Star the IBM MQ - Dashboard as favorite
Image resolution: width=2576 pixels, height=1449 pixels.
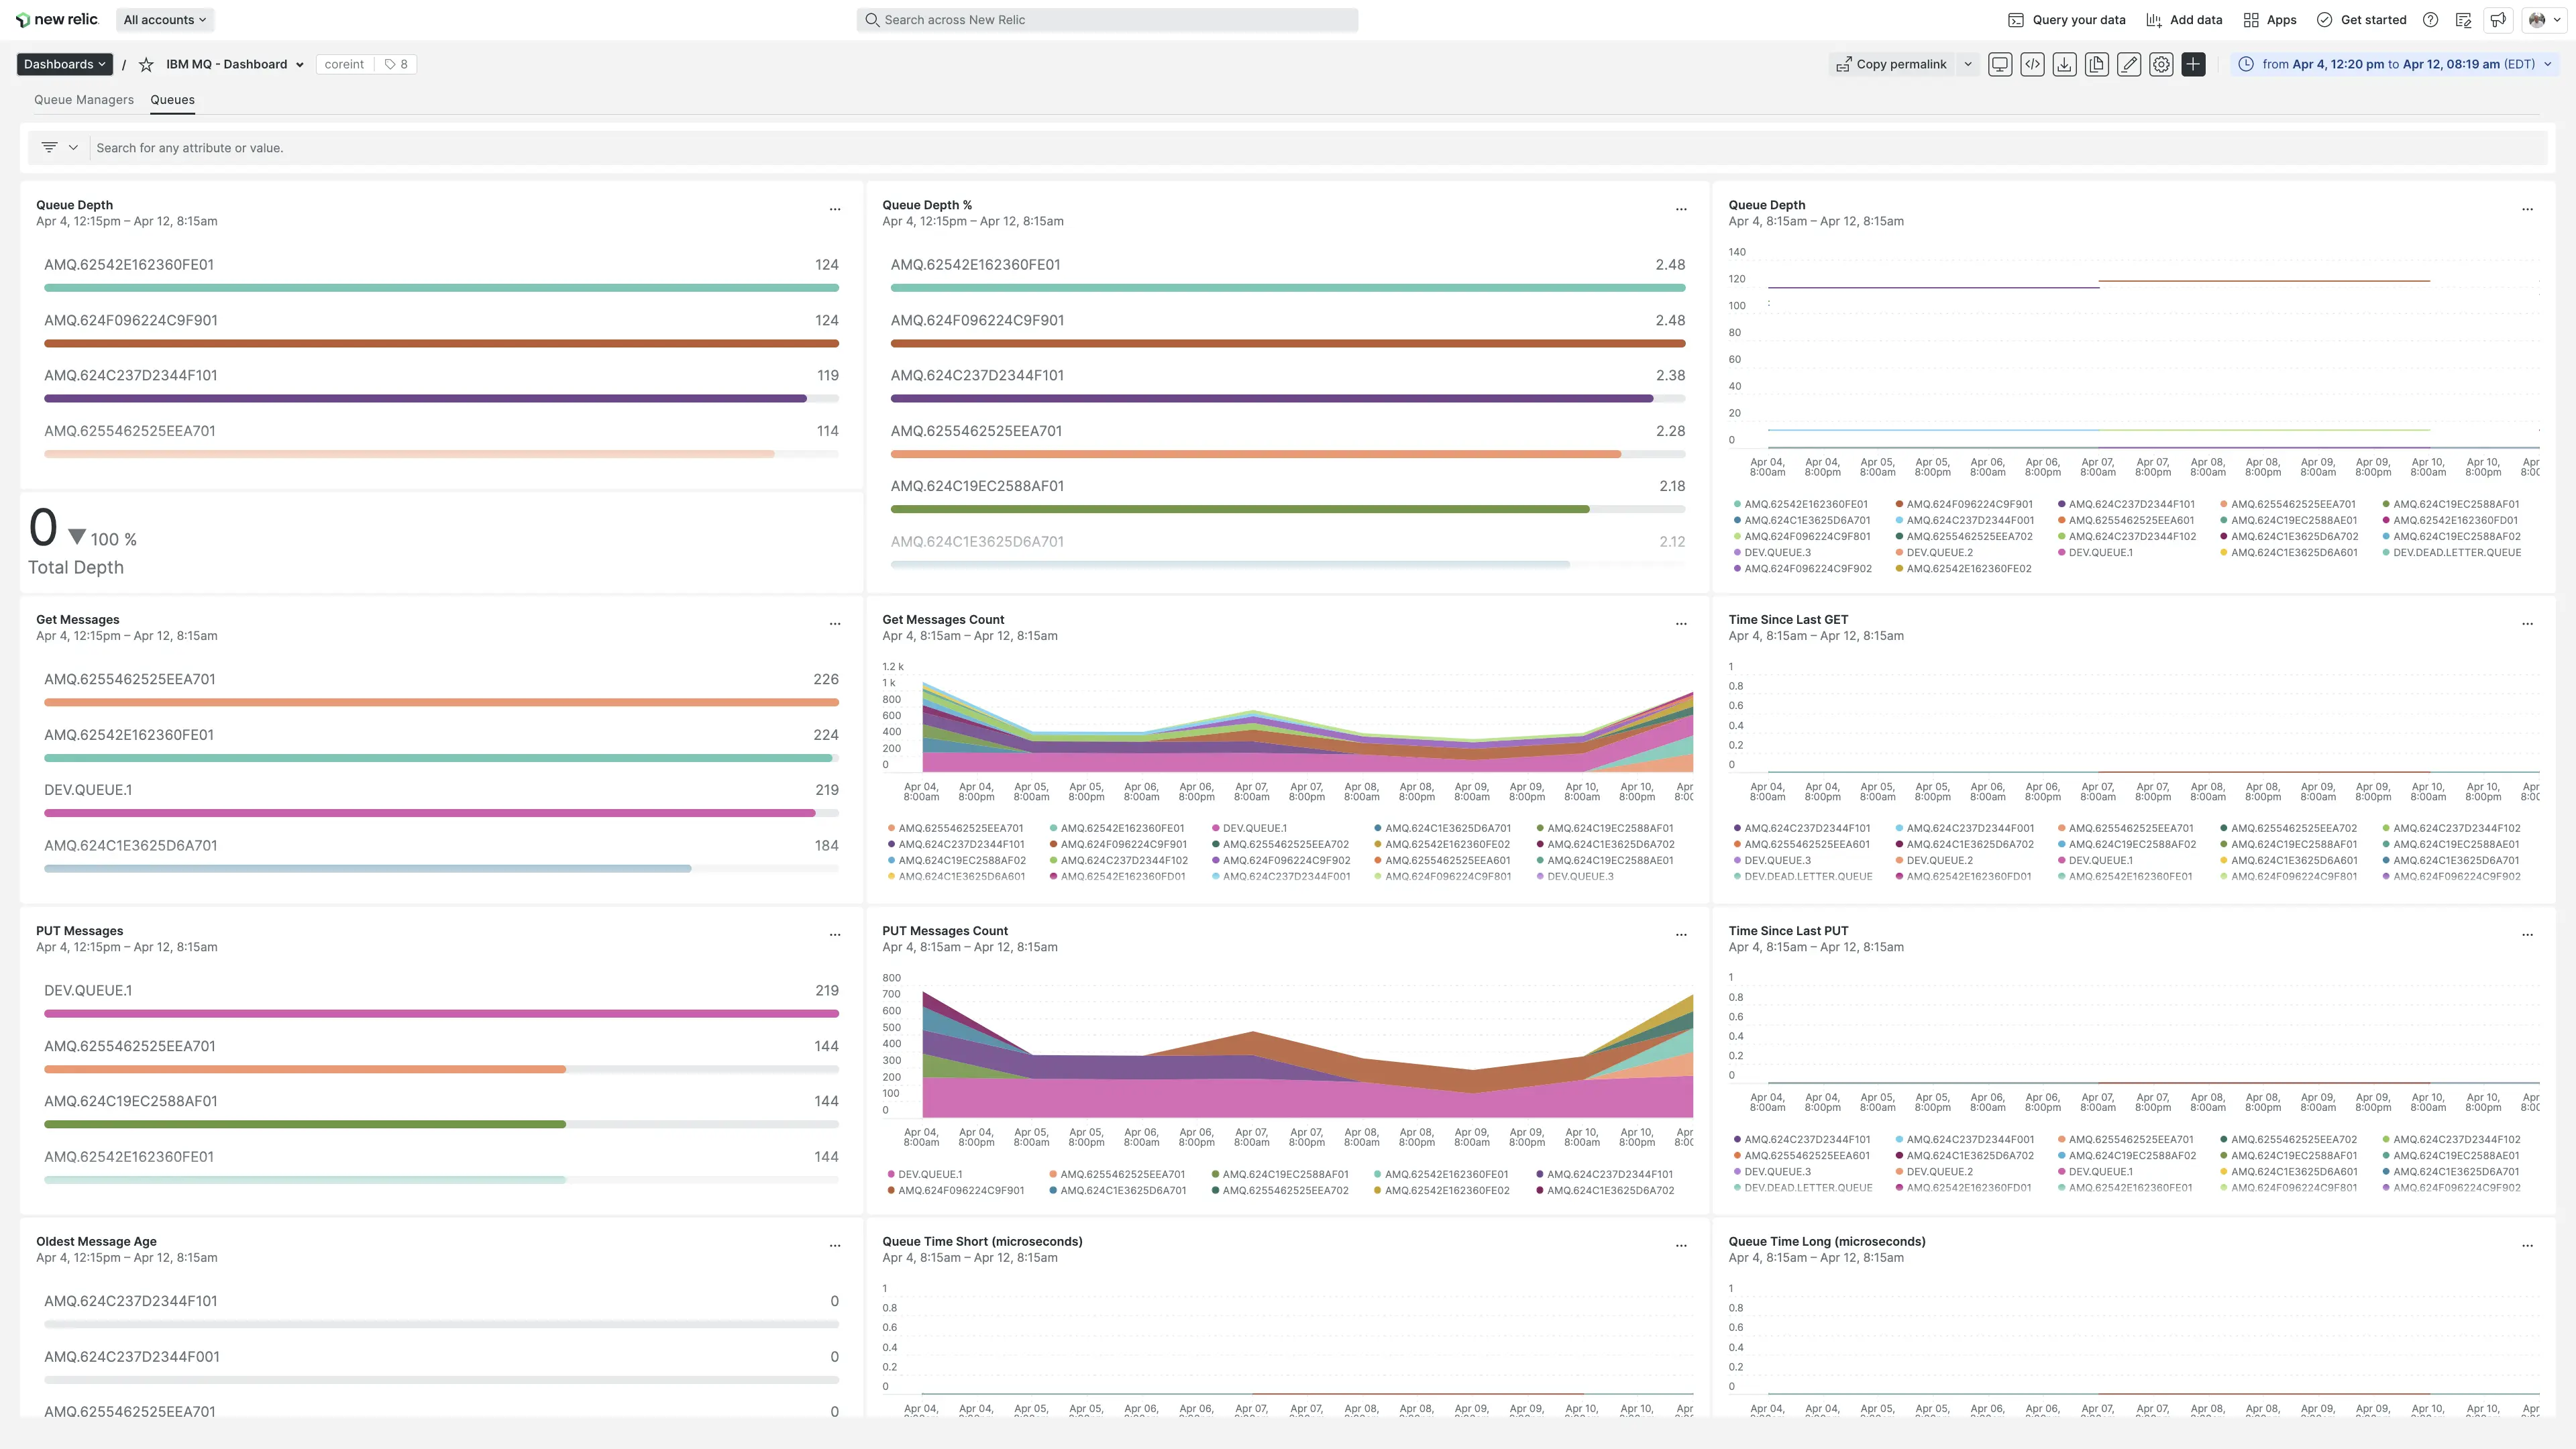146,64
